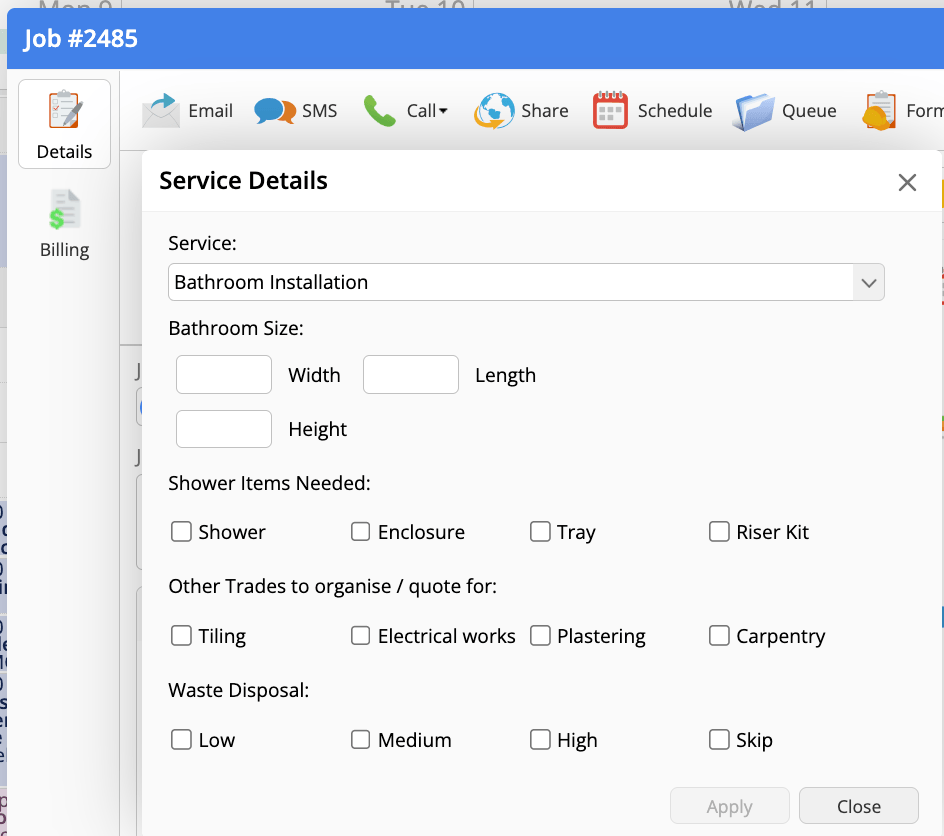Click the Apply button
Image resolution: width=944 pixels, height=836 pixels.
[729, 806]
